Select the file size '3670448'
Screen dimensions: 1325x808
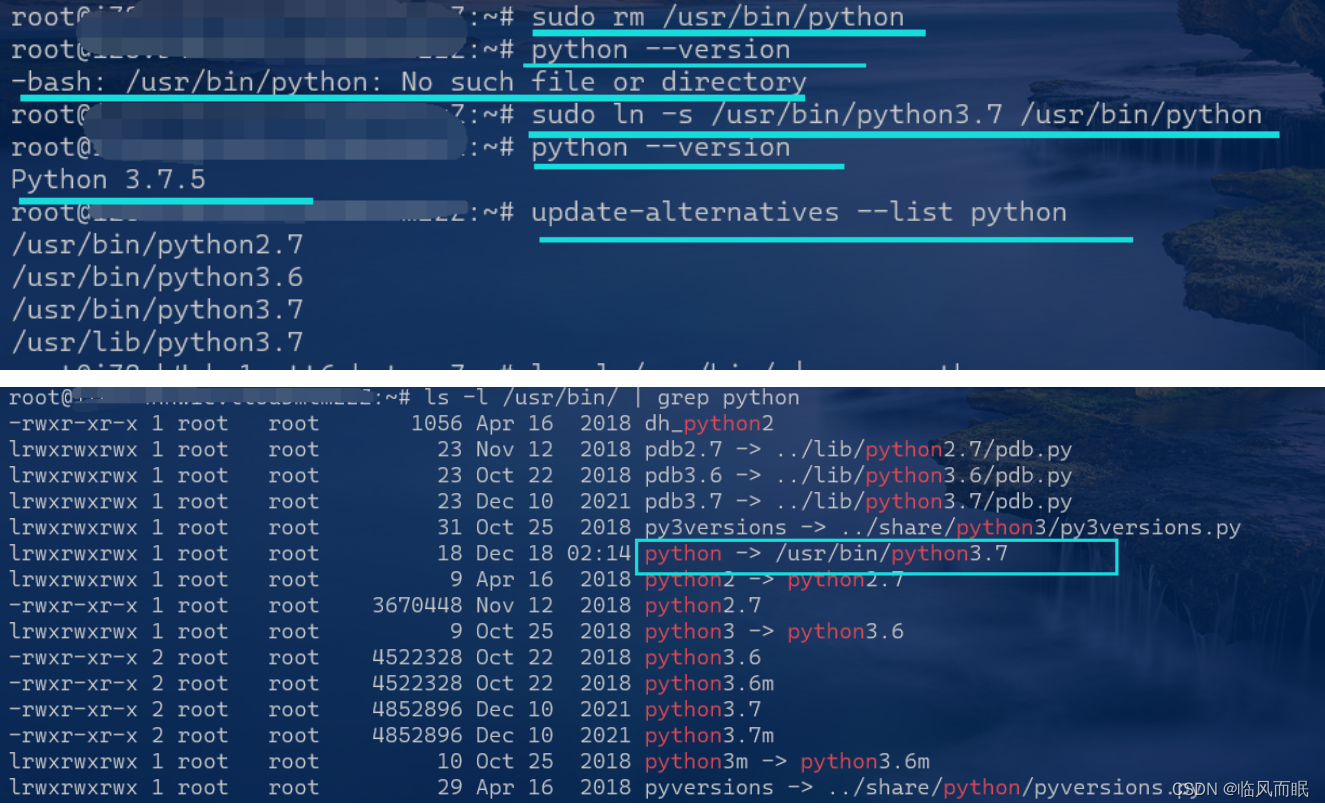[x=417, y=606]
